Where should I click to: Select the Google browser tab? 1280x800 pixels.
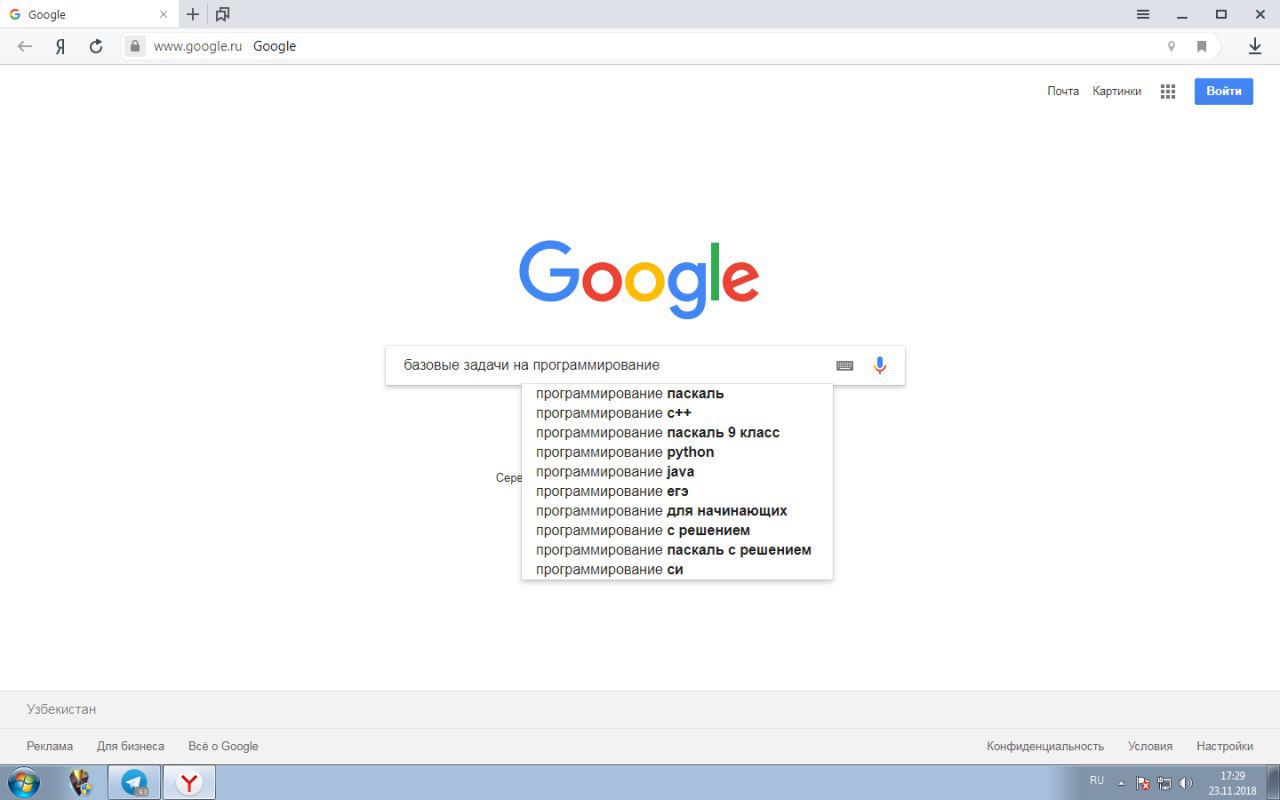88,15
